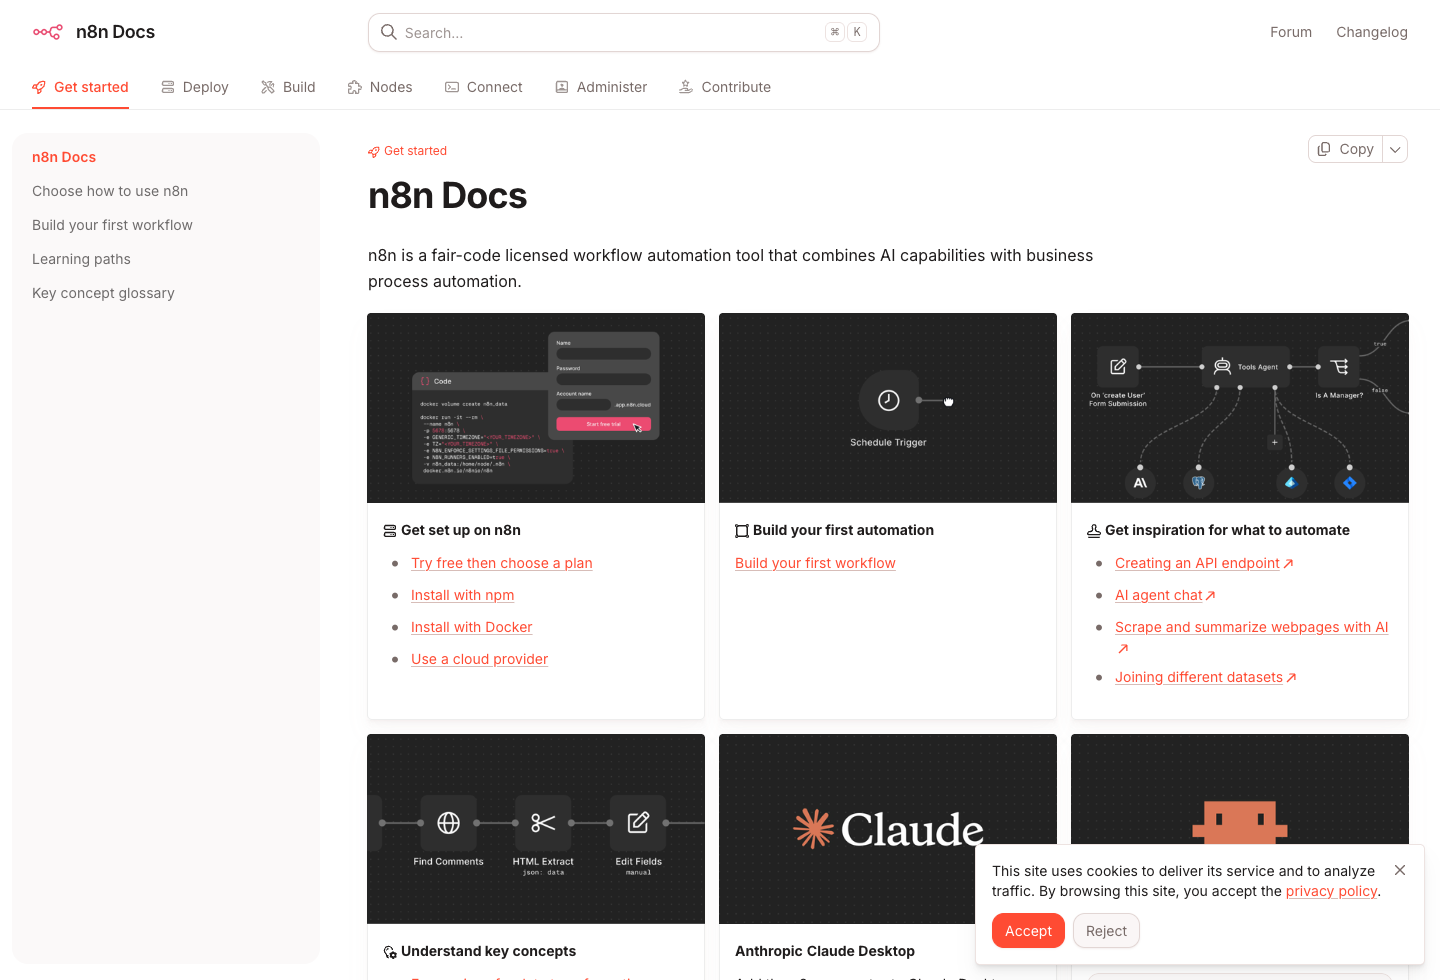Click the Copy page button
The image size is (1440, 980).
point(1346,149)
